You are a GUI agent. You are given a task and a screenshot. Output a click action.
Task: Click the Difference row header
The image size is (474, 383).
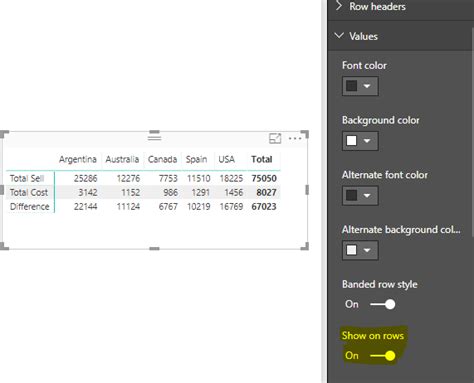30,207
